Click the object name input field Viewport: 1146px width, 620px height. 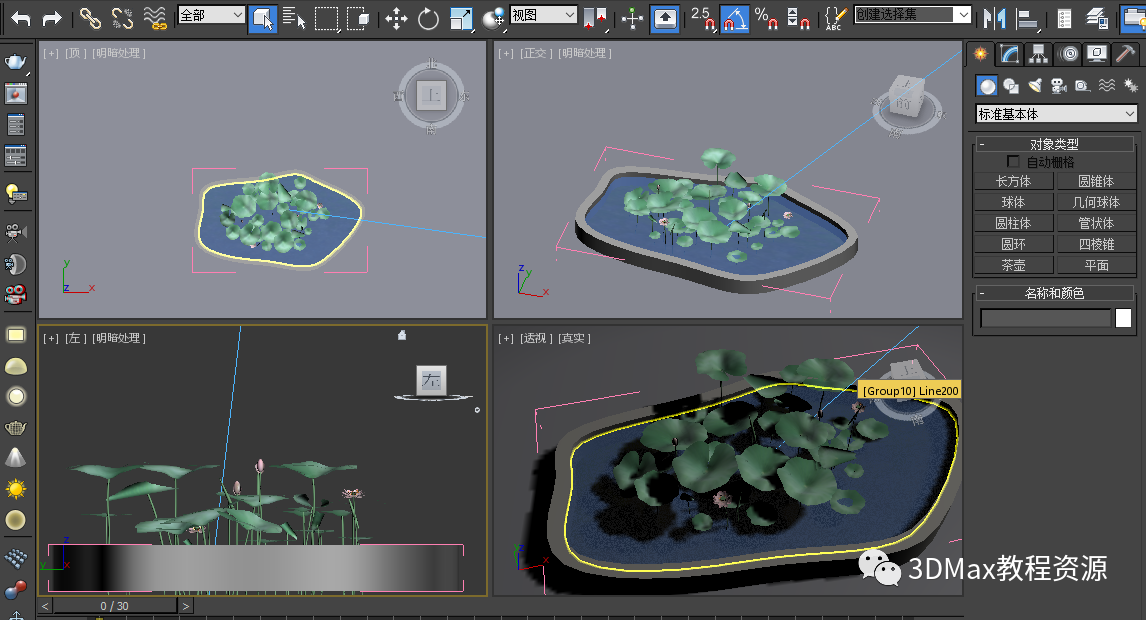click(1045, 318)
